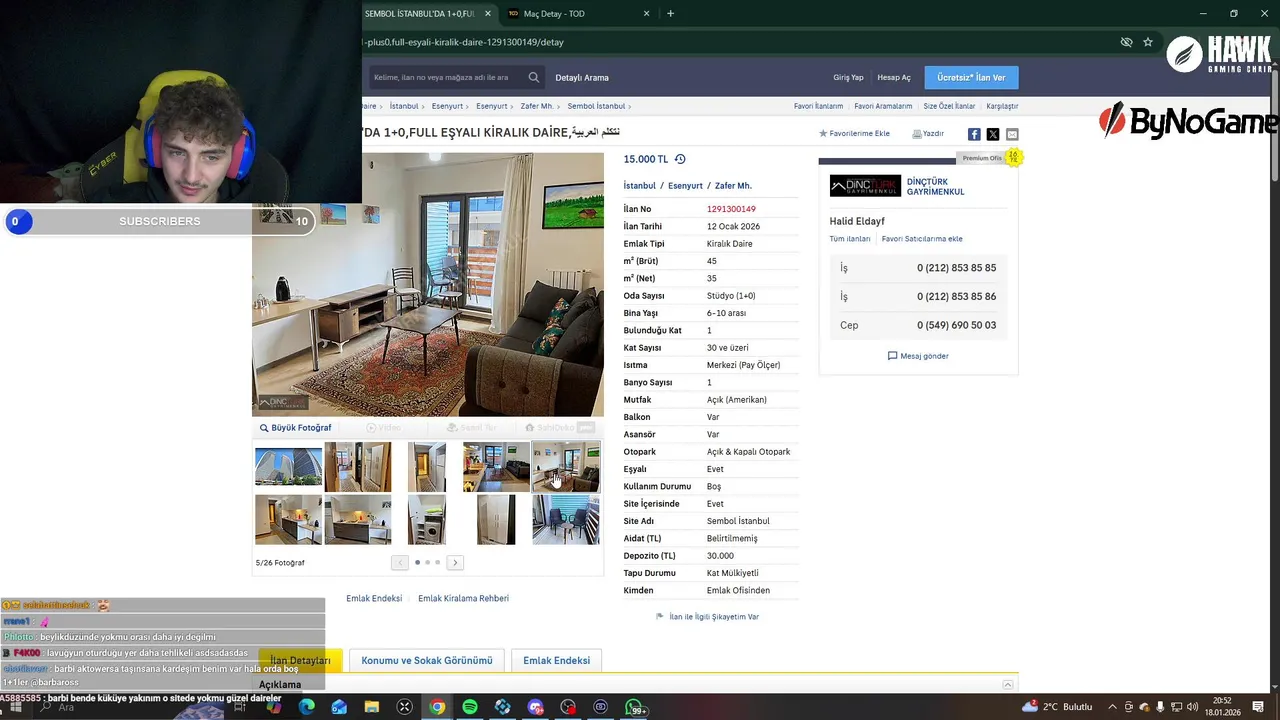Open Konumu ve Sokak Görünümü tab
Image resolution: width=1280 pixels, height=720 pixels.
pos(427,661)
